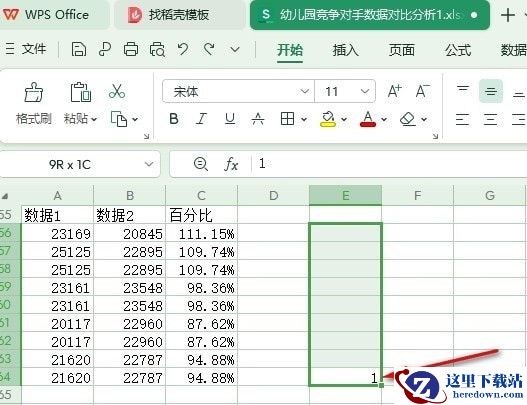Apply the yellow fill color swatch

click(x=328, y=119)
